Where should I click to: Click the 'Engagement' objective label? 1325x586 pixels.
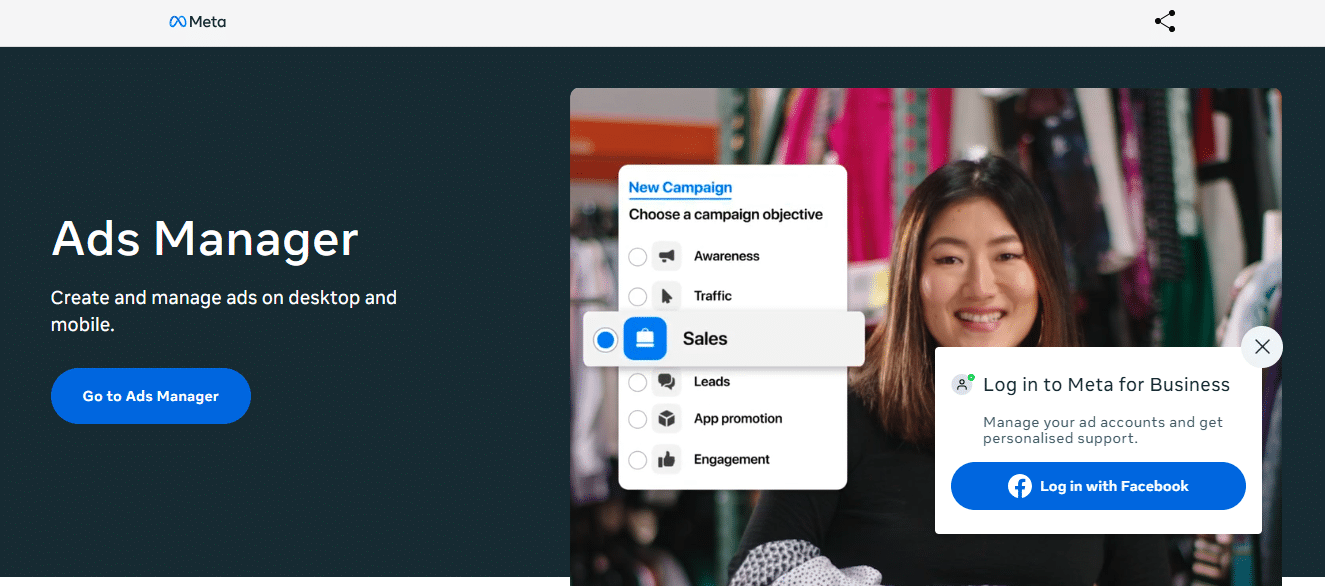pos(732,460)
